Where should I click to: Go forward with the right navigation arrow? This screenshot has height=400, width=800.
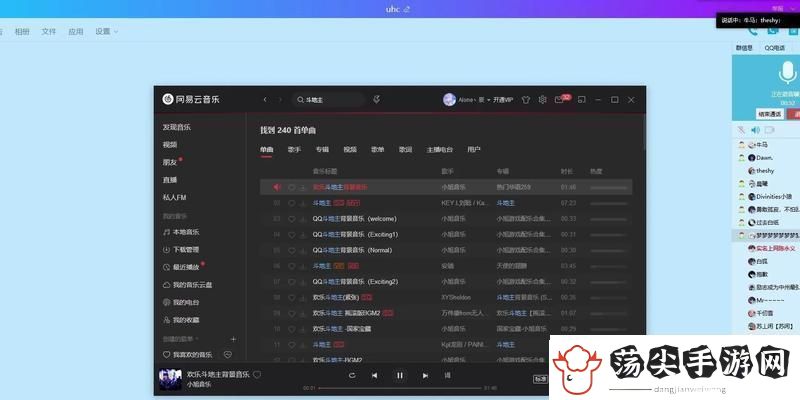[280, 99]
